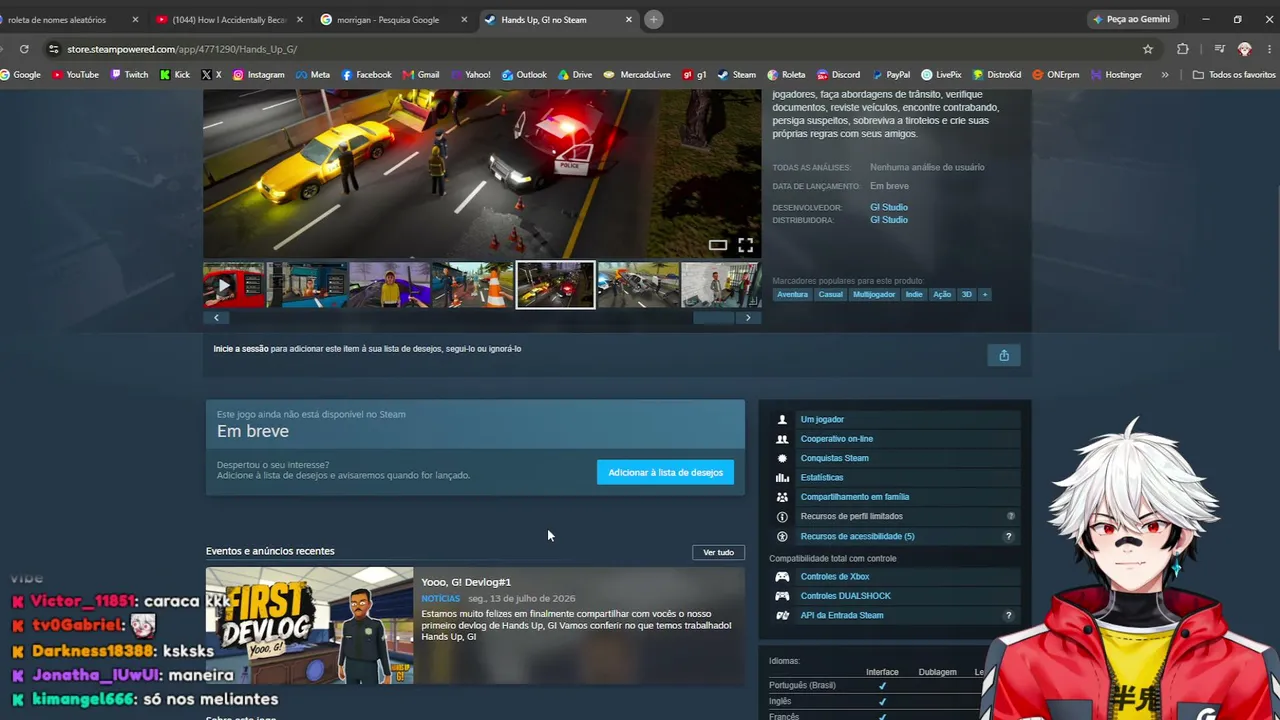The width and height of the screenshot is (1280, 720).
Task: Open the media control icon in the browser toolbar
Action: pos(1220,49)
